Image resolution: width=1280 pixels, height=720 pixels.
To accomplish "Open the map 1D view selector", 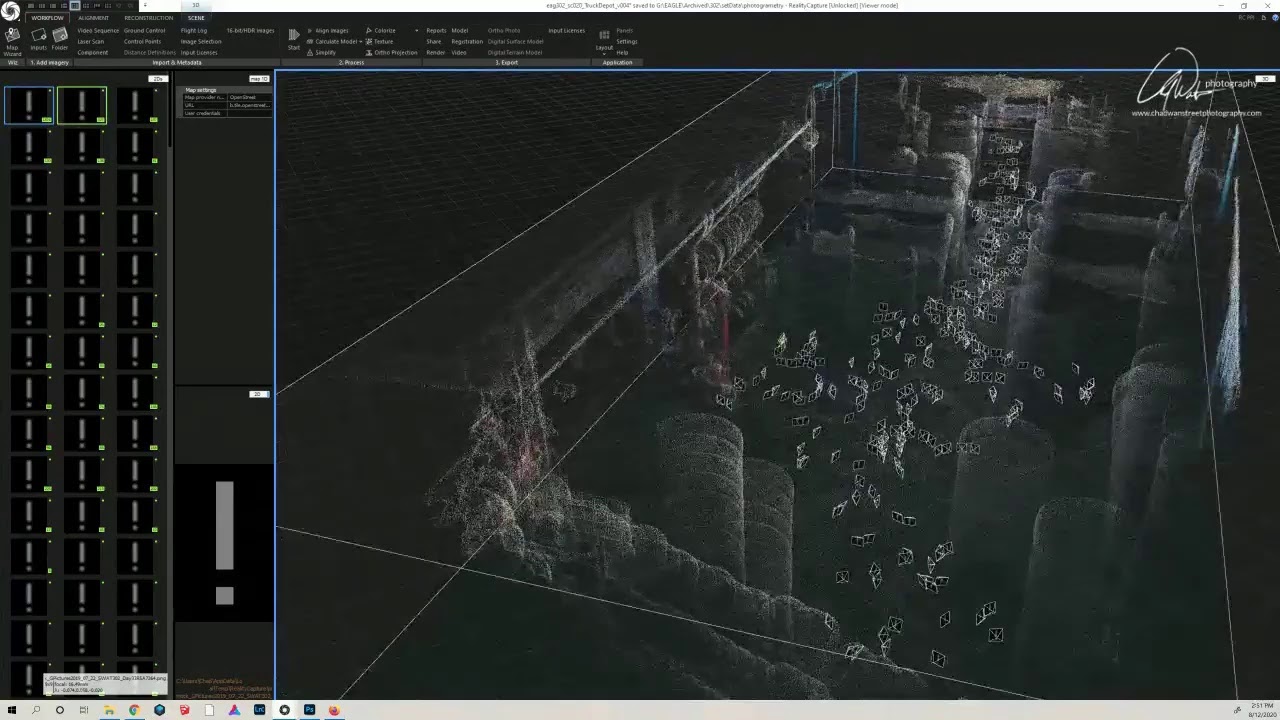I will pyautogui.click(x=259, y=79).
